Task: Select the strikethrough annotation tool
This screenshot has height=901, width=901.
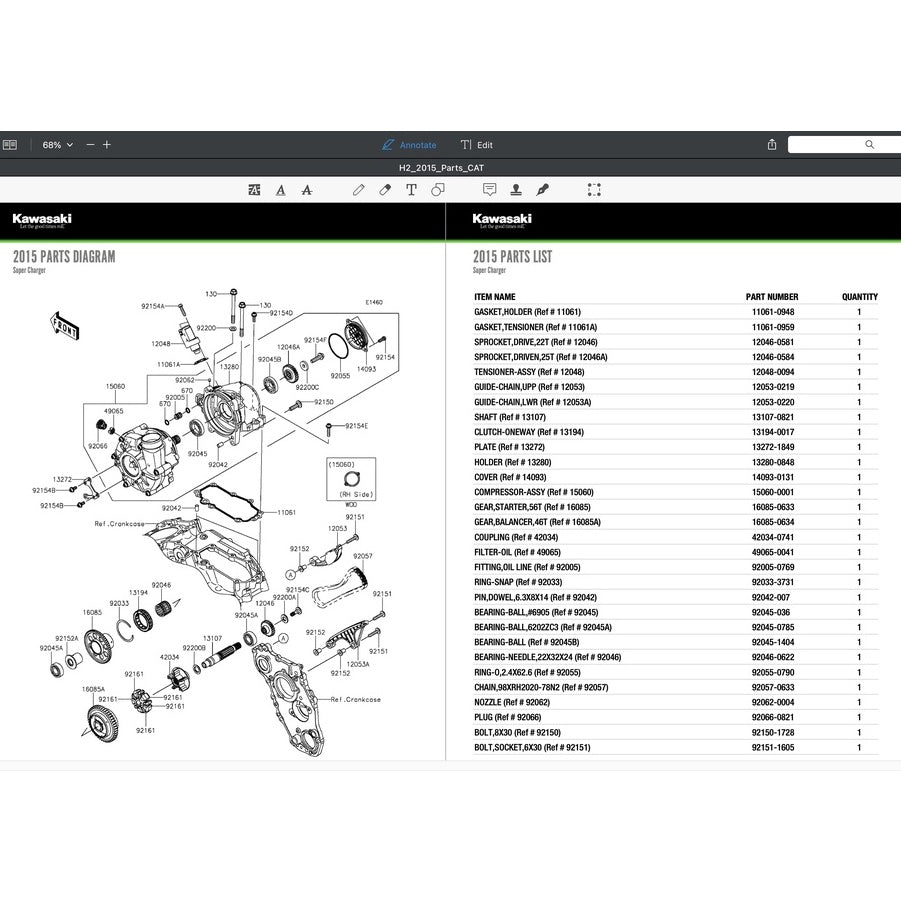Action: tap(307, 189)
